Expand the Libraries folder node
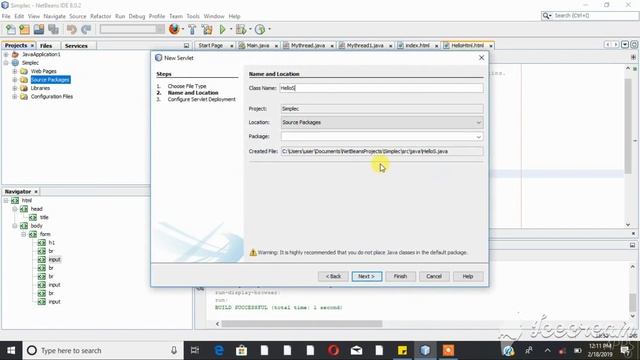640x360 pixels. click(15, 88)
